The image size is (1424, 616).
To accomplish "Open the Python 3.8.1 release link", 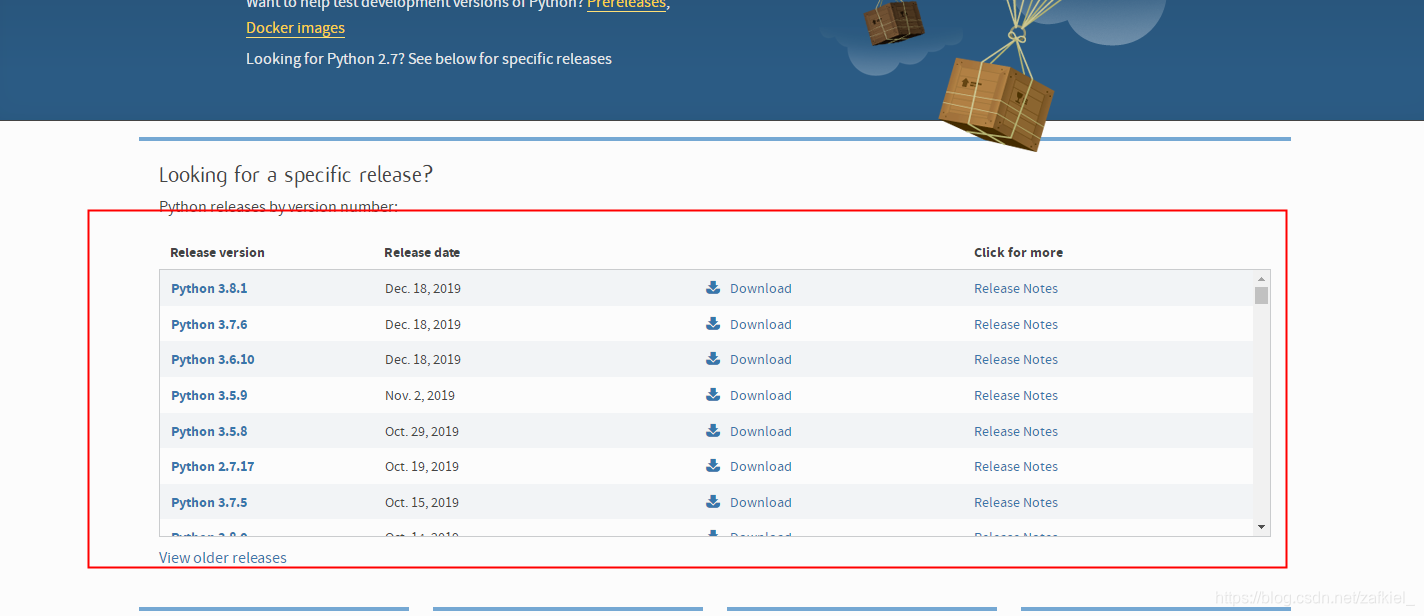I will 209,288.
